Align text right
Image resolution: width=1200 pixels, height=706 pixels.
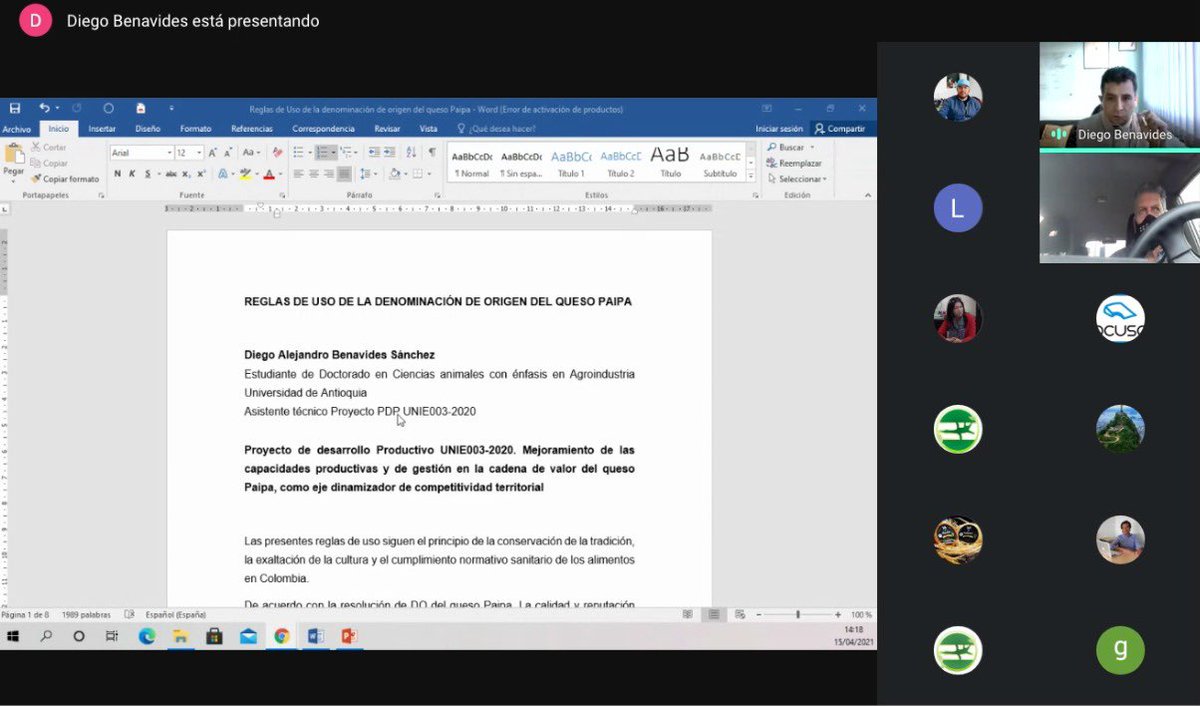(329, 174)
